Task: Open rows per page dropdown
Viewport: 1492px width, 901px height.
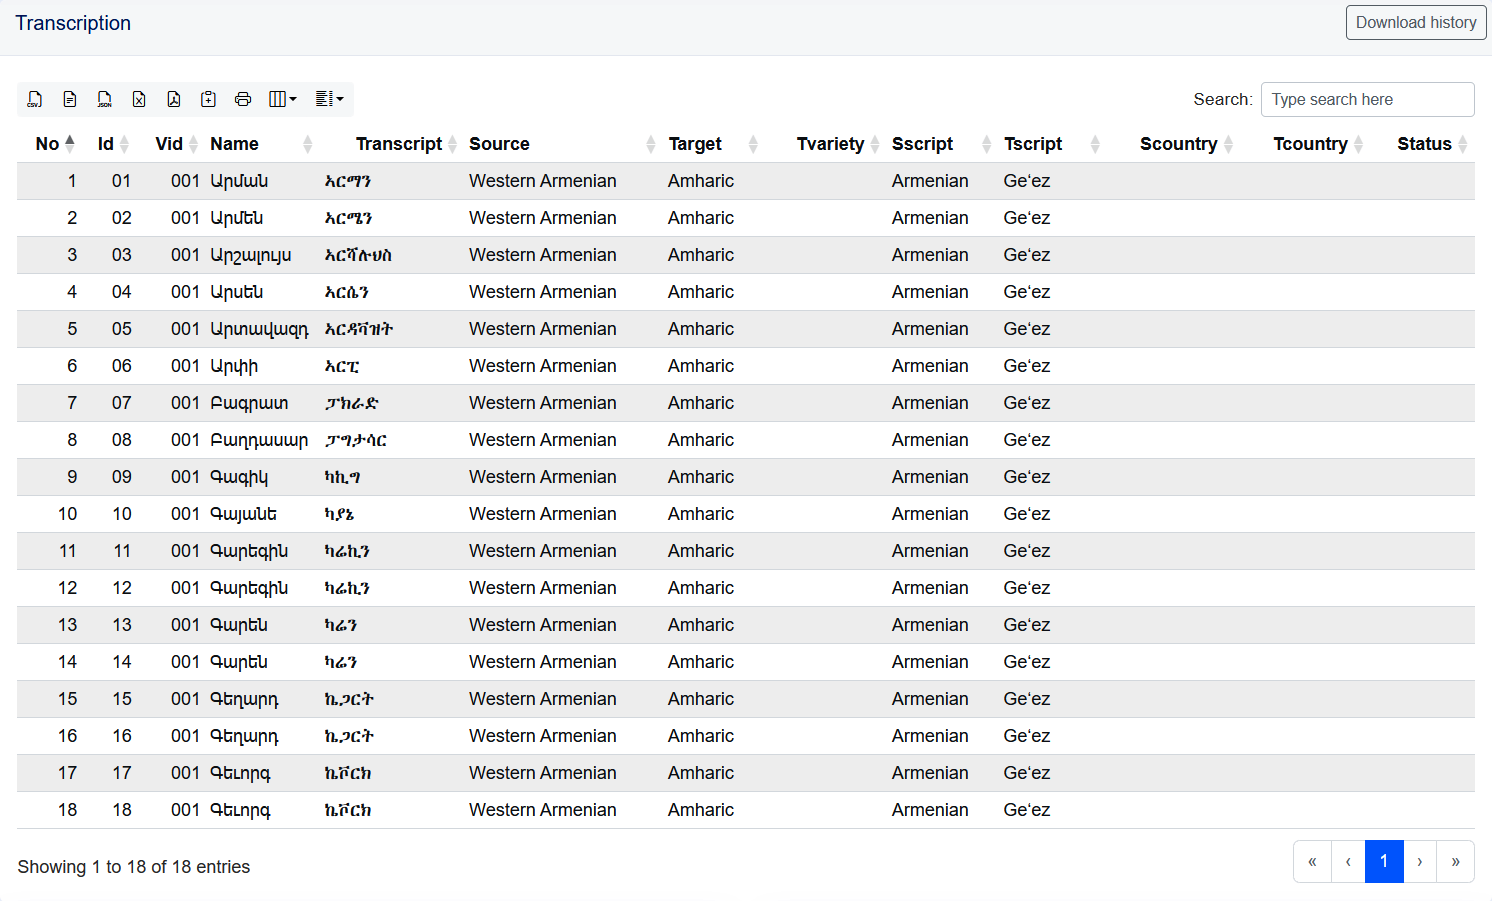Action: pos(329,99)
